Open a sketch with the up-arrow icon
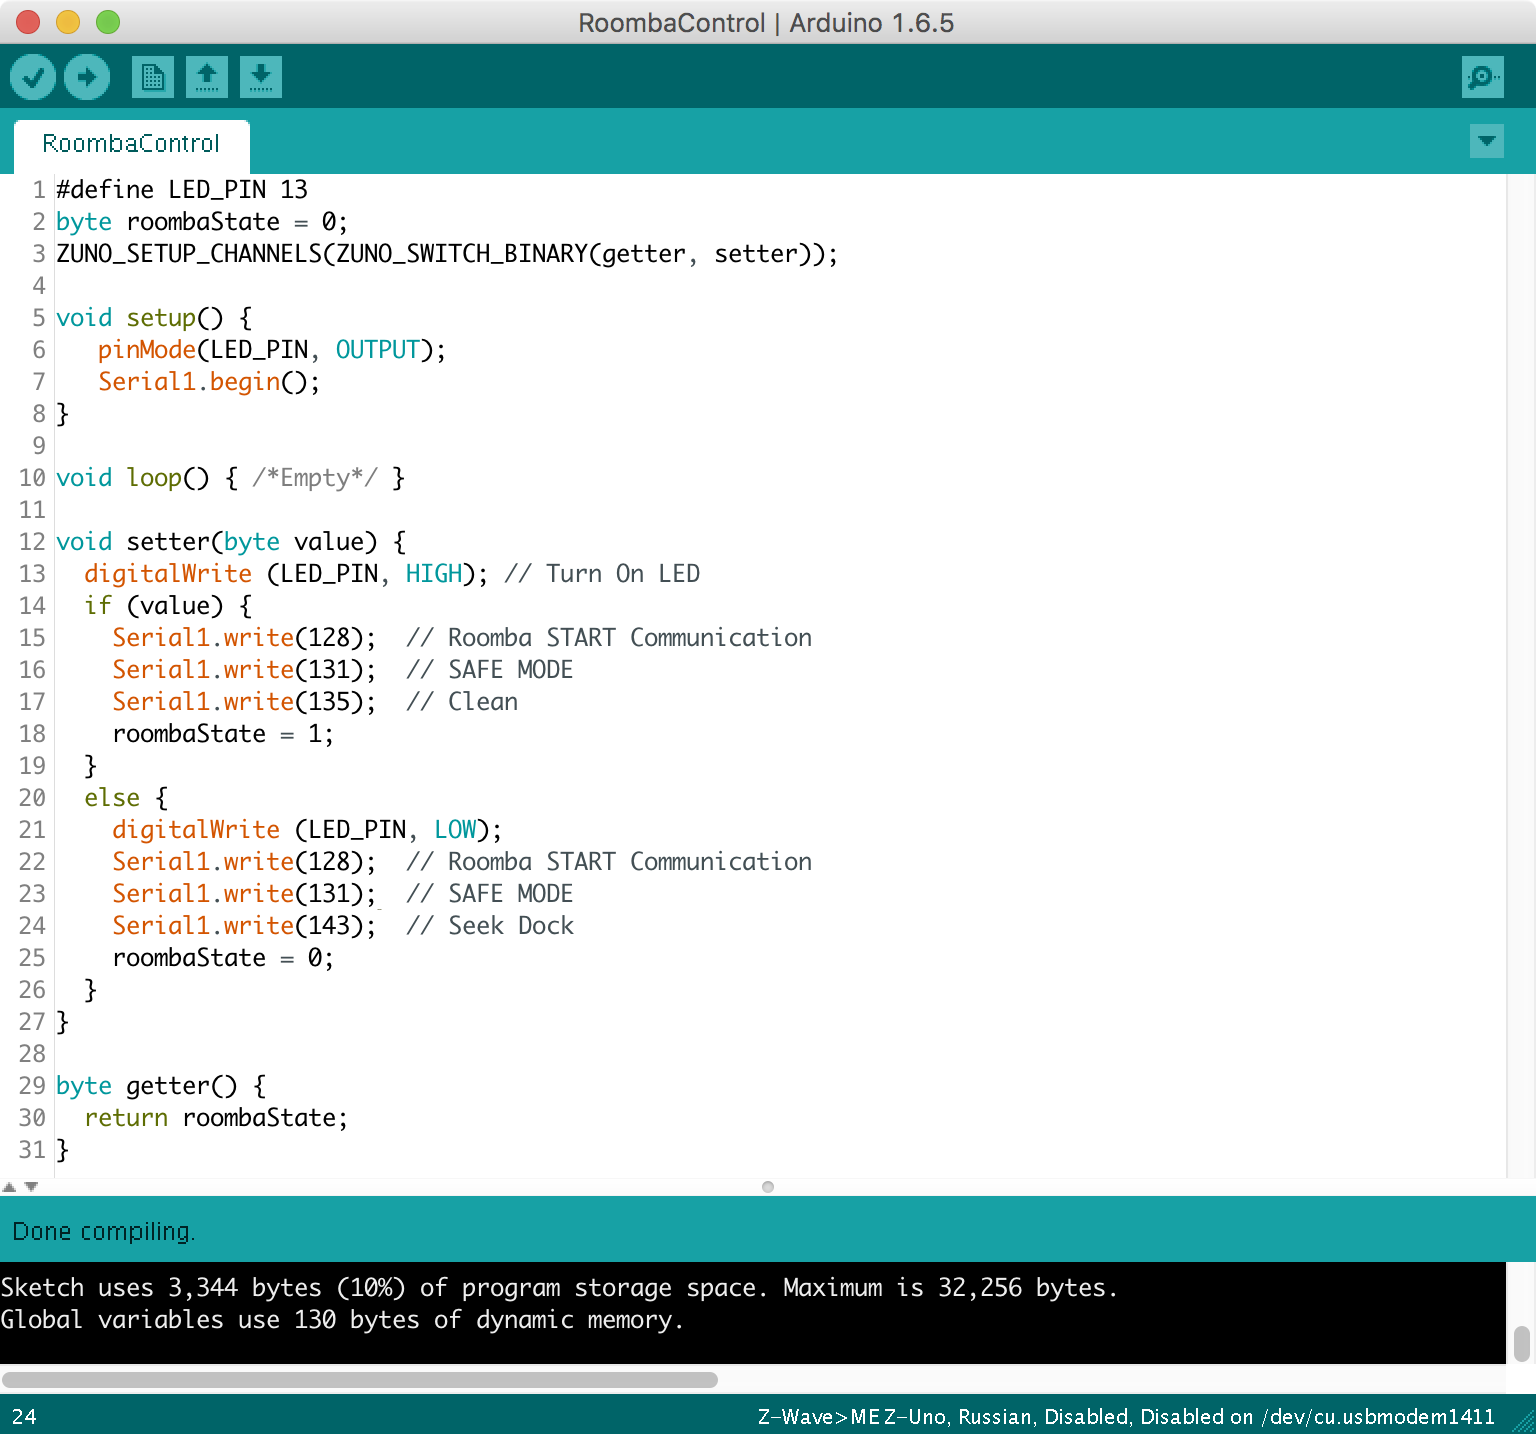1536x1434 pixels. 207,77
